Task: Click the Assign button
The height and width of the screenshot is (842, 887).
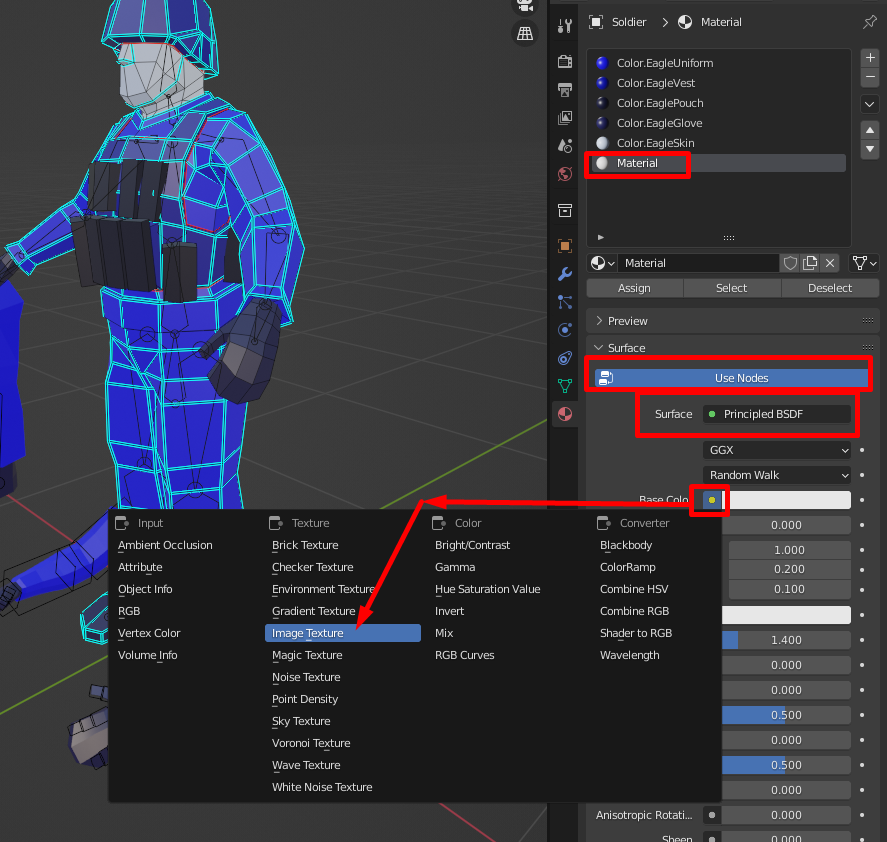Action: pyautogui.click(x=634, y=288)
